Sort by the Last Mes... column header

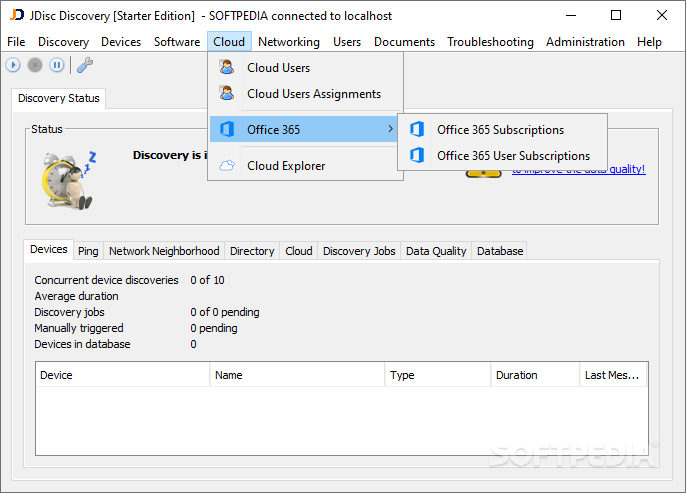click(613, 375)
